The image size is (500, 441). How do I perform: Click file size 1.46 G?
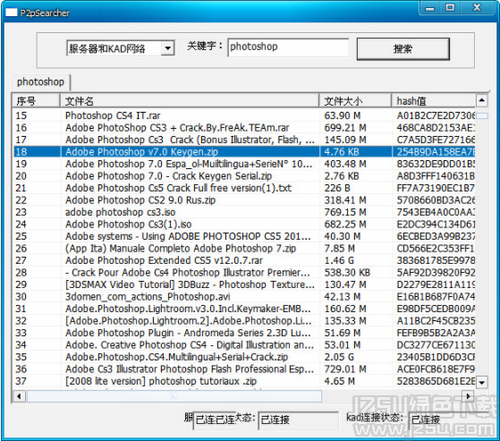click(x=339, y=260)
